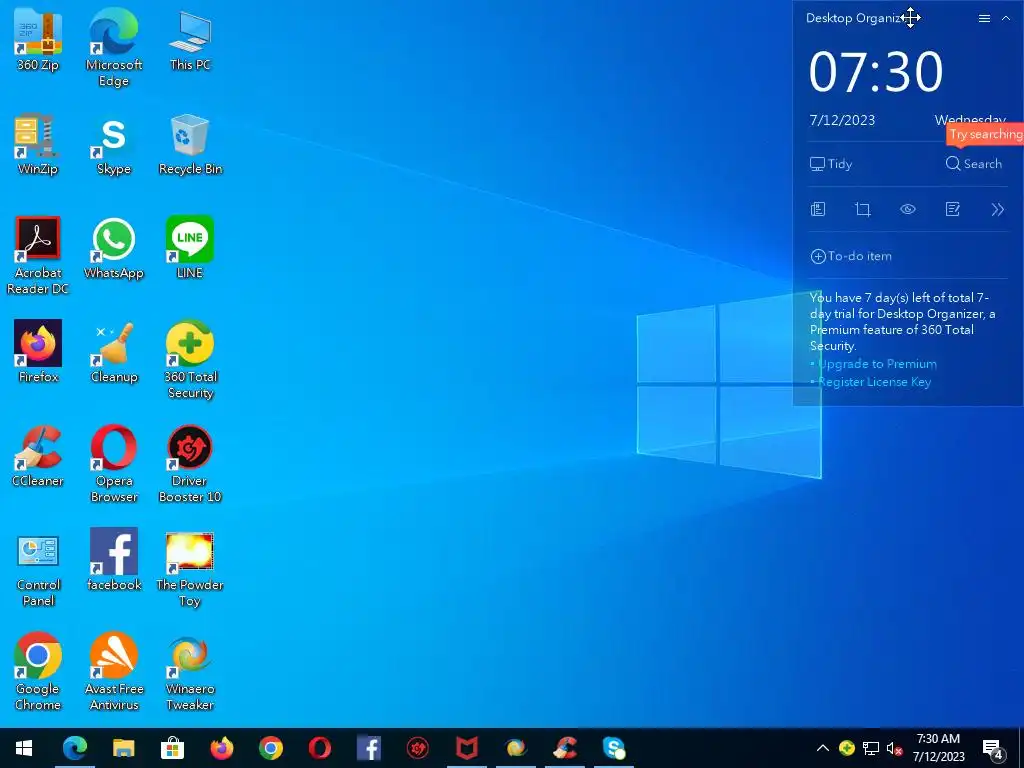Select the Google Chrome desktop shortcut

click(x=38, y=671)
